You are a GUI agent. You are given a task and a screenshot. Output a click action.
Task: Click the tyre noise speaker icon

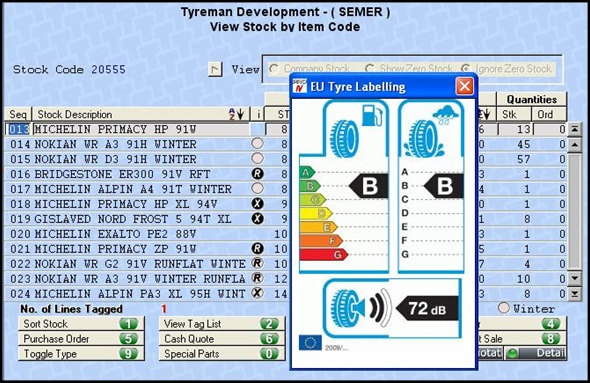(360, 308)
